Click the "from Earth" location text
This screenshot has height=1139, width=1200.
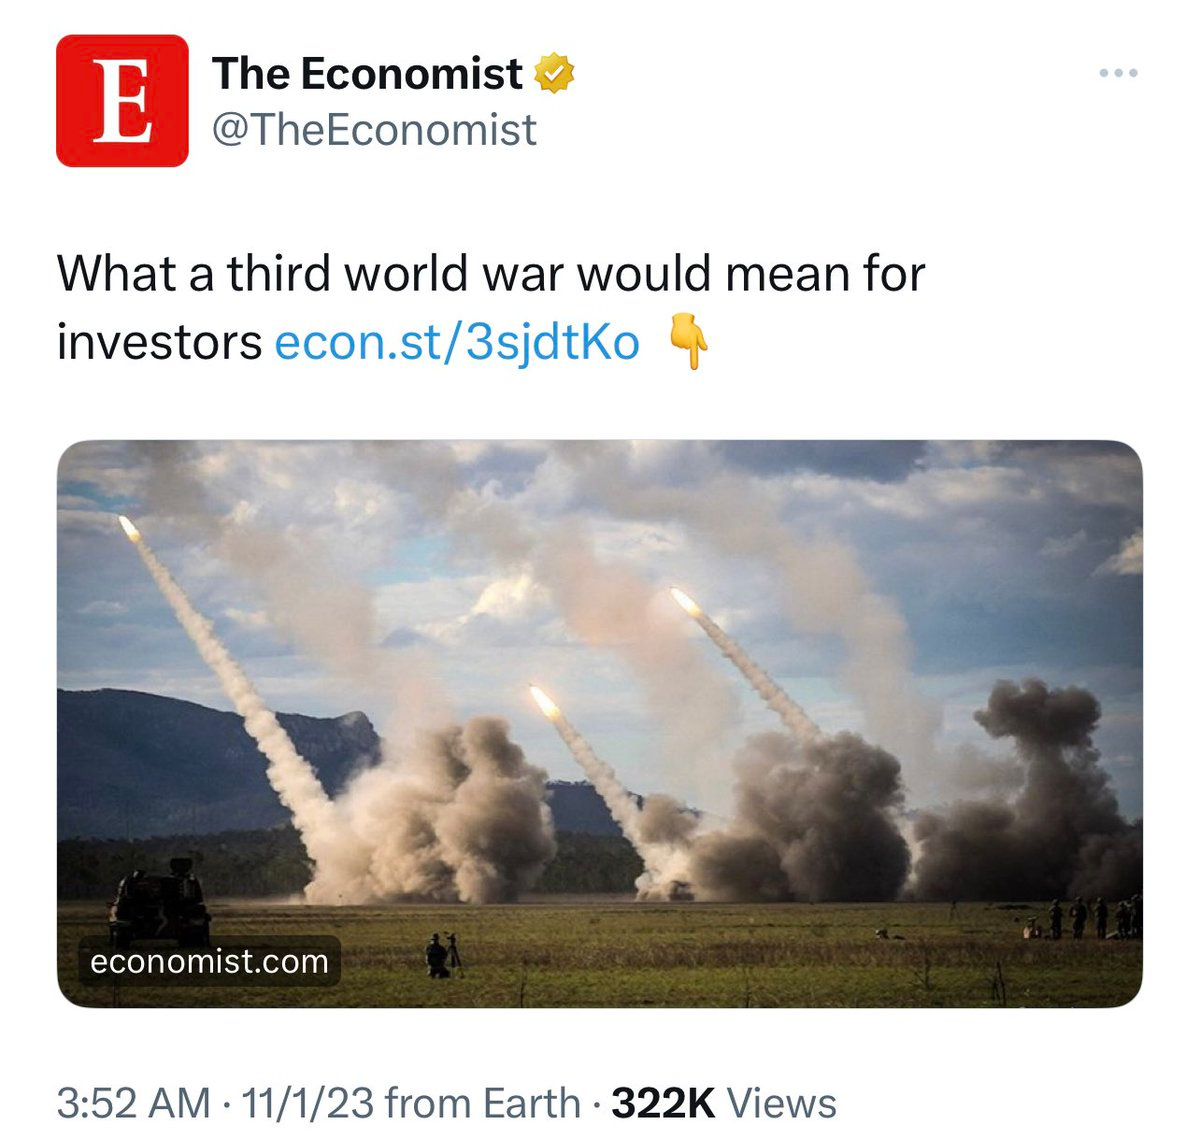[x=482, y=1104]
